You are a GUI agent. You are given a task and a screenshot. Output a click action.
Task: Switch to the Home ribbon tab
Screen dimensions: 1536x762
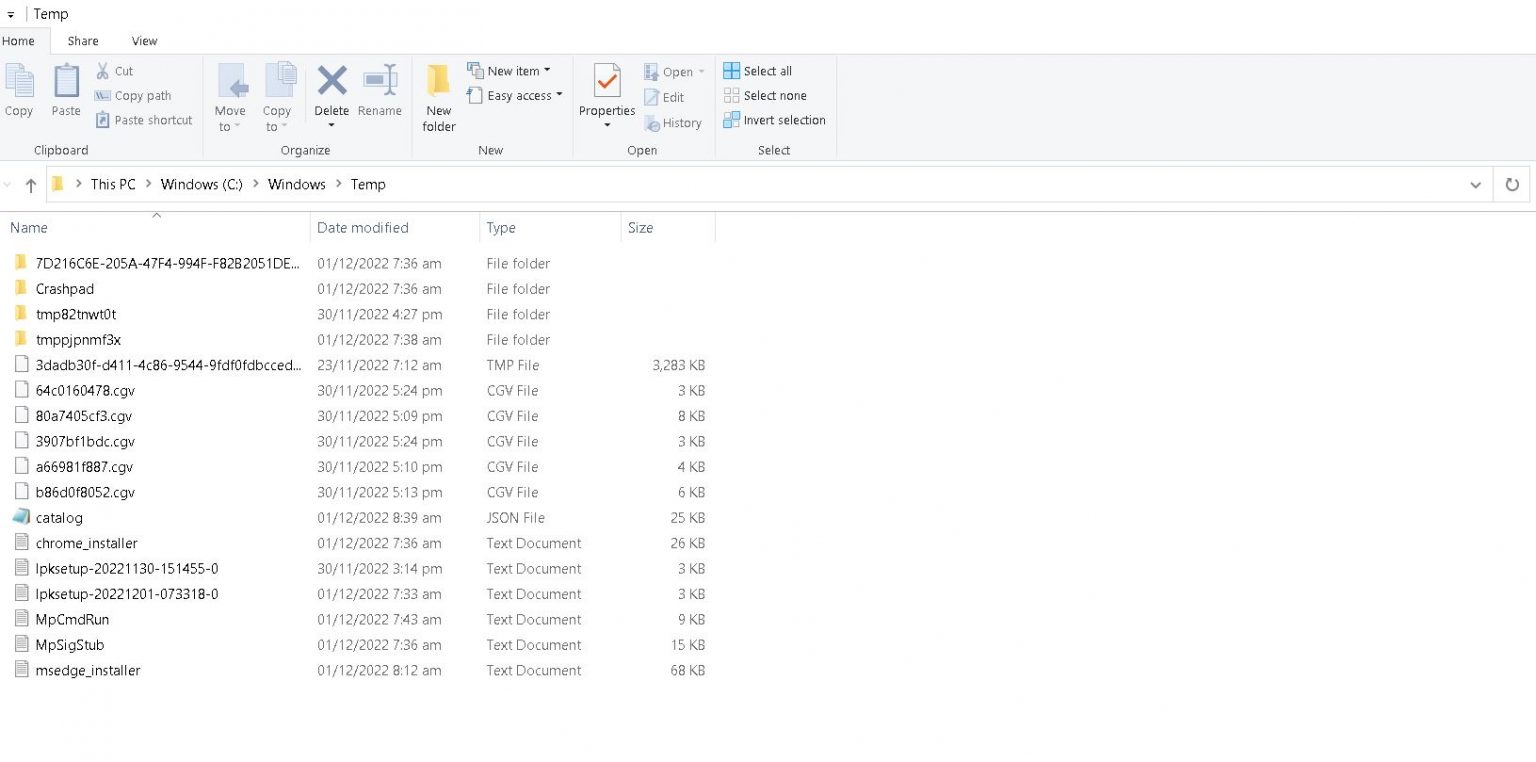[19, 41]
